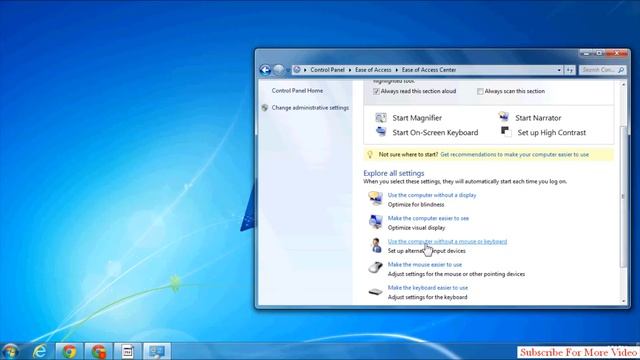The image size is (640, 360).
Task: Click the keyboard icon in settings list
Action: click(x=375, y=292)
